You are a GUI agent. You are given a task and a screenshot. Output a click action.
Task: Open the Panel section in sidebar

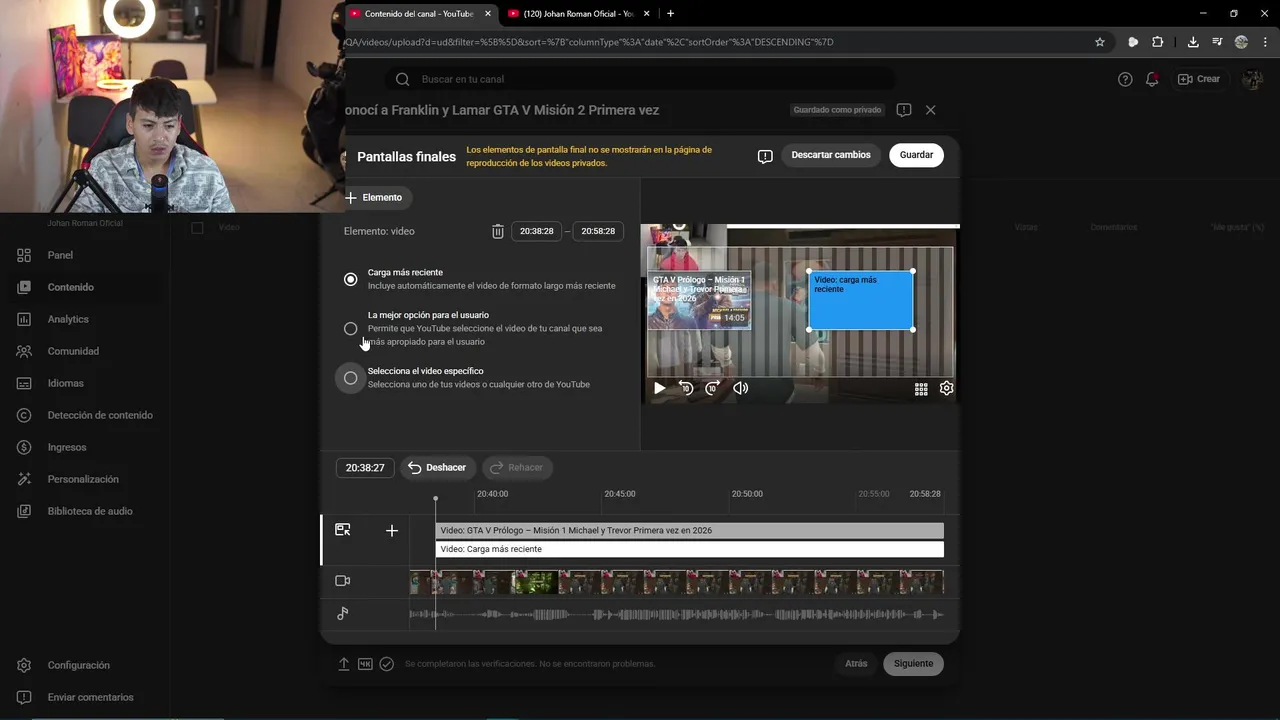(60, 255)
